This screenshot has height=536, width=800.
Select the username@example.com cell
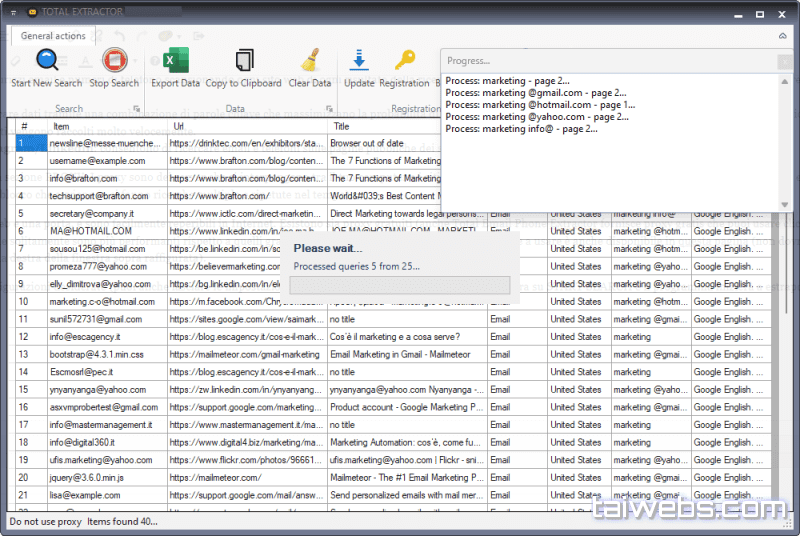pyautogui.click(x=107, y=161)
